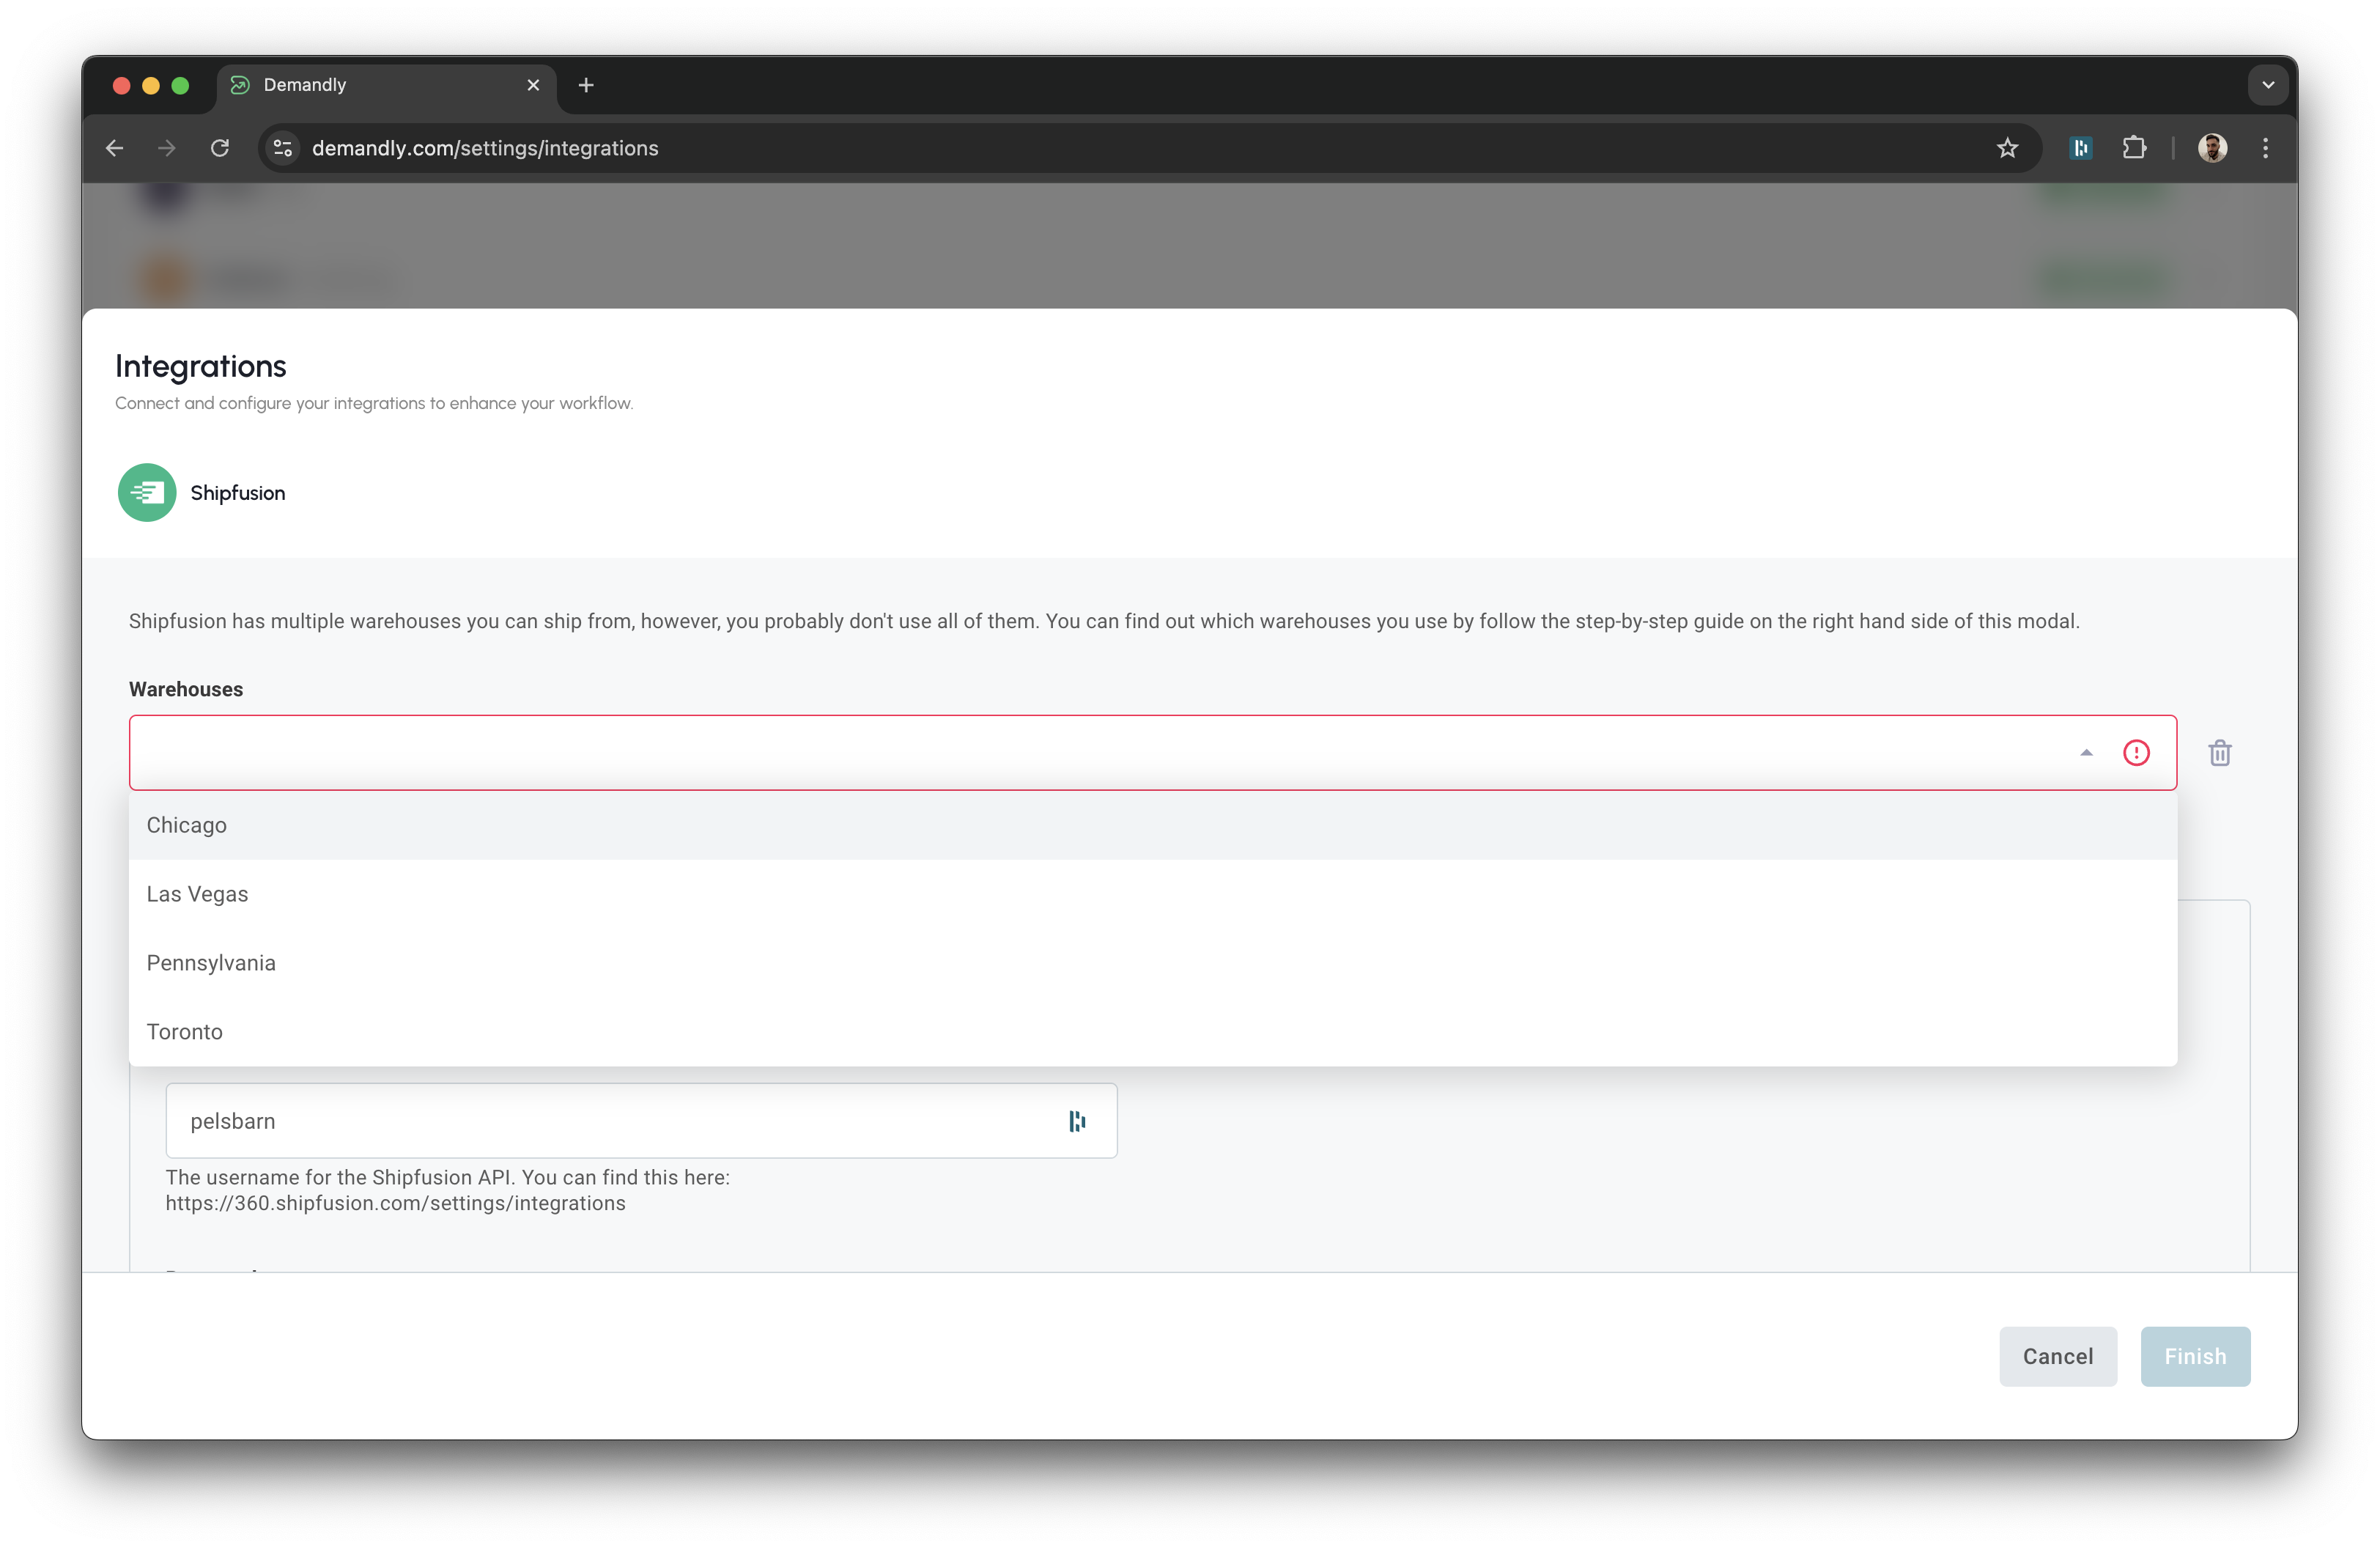2380x1548 pixels.
Task: Click the password manager icon in the username field
Action: click(1077, 1121)
